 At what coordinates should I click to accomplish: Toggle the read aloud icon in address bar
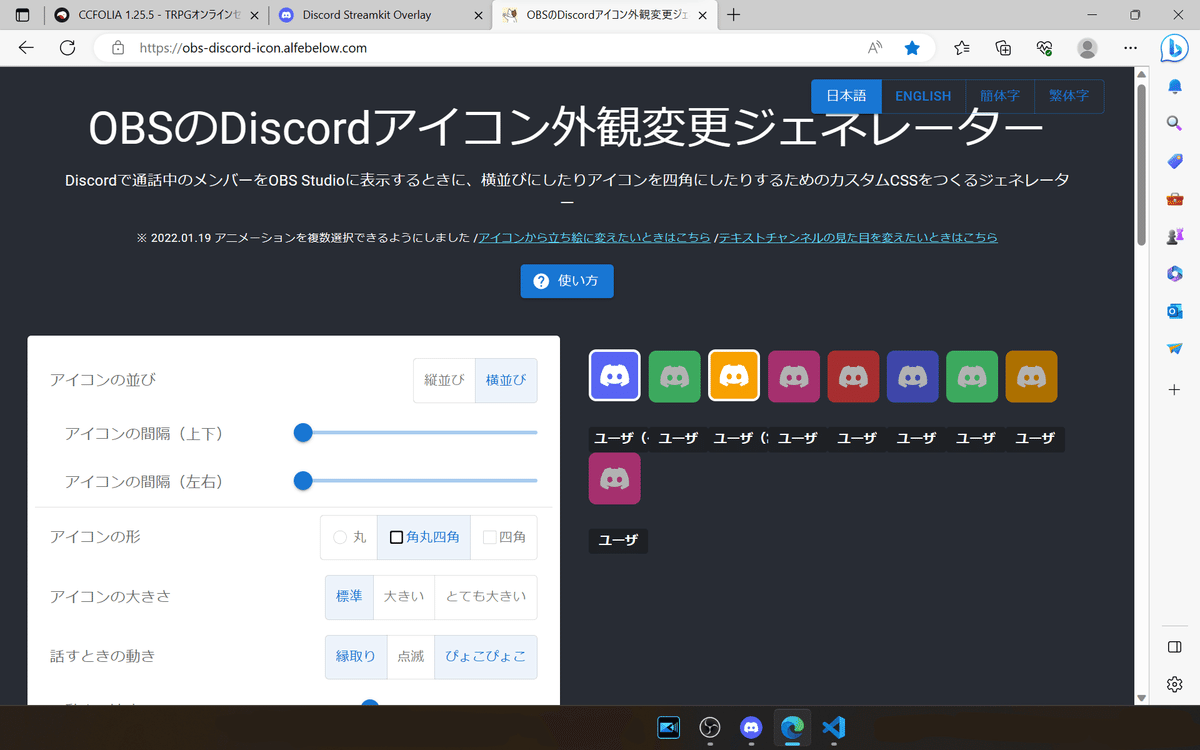click(x=875, y=47)
